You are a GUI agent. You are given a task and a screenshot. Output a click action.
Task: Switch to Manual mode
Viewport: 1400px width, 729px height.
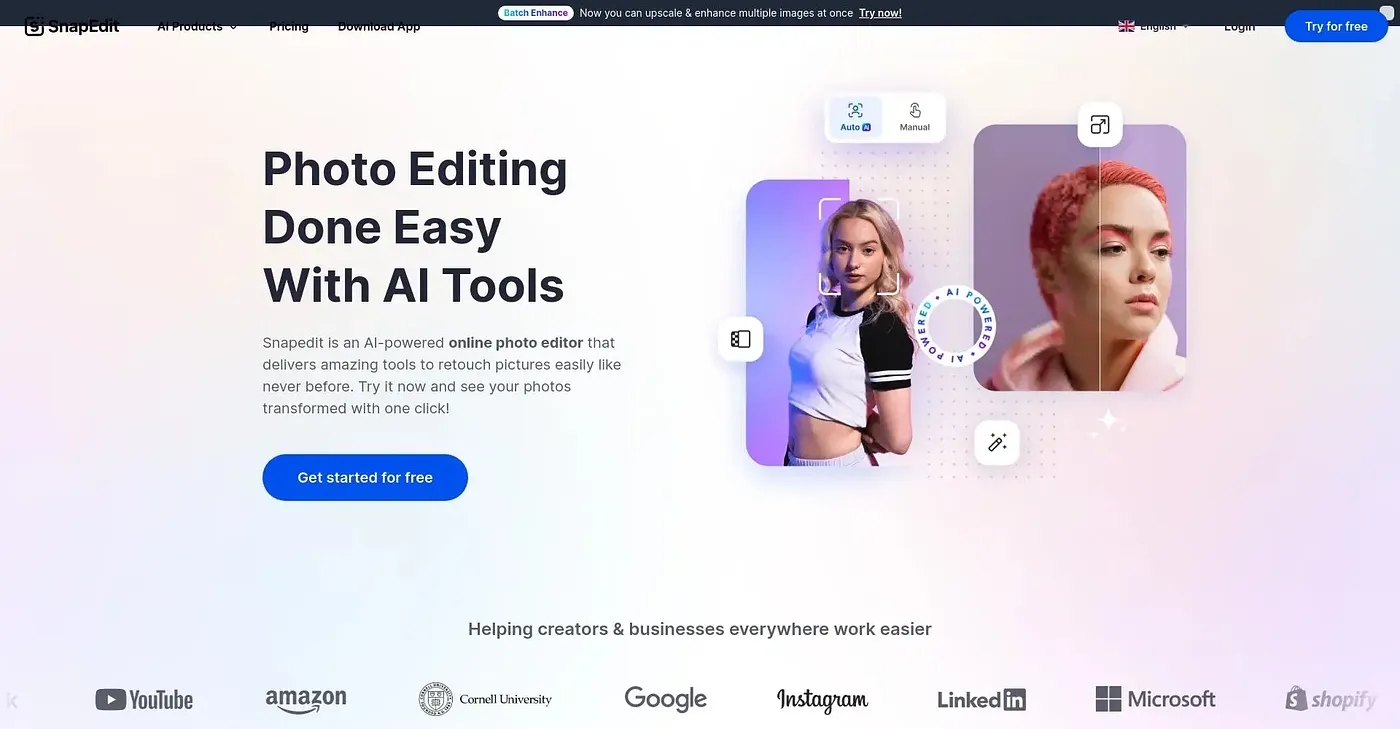(915, 117)
